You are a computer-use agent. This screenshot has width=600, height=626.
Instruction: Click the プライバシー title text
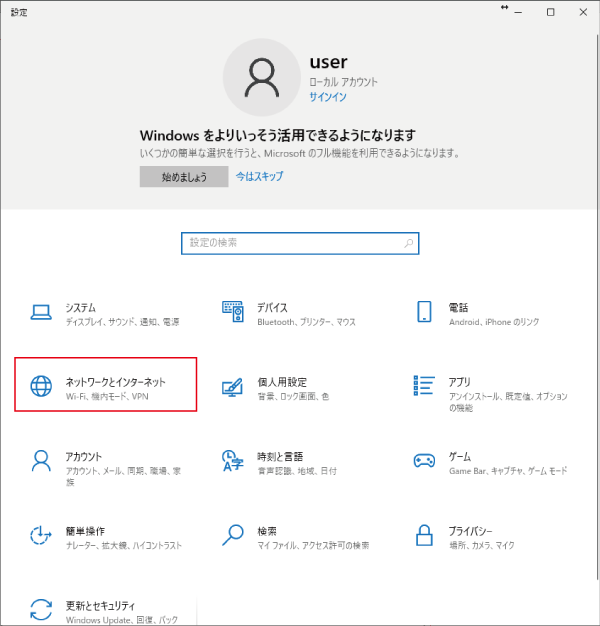click(x=470, y=531)
